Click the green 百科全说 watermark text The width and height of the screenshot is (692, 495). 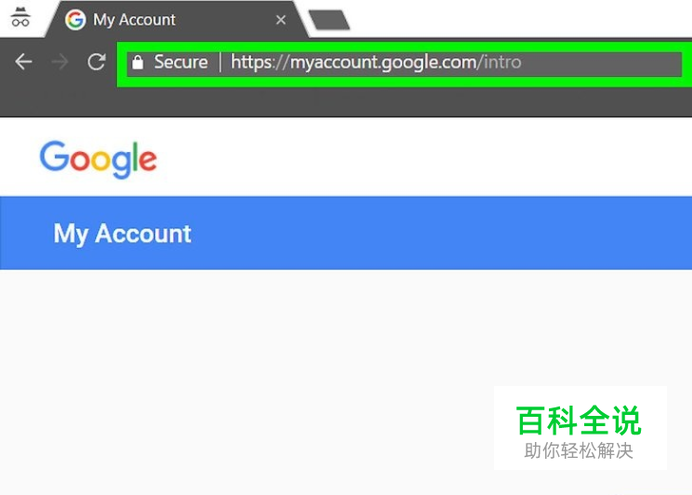click(578, 421)
